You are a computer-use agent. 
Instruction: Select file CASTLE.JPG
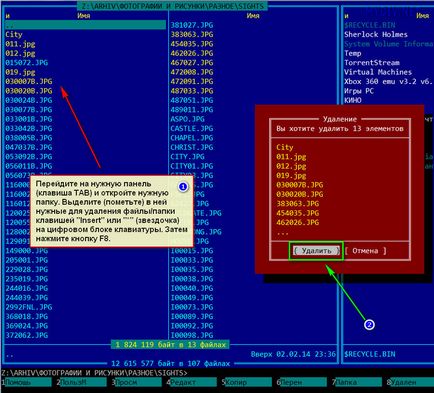coord(192,128)
